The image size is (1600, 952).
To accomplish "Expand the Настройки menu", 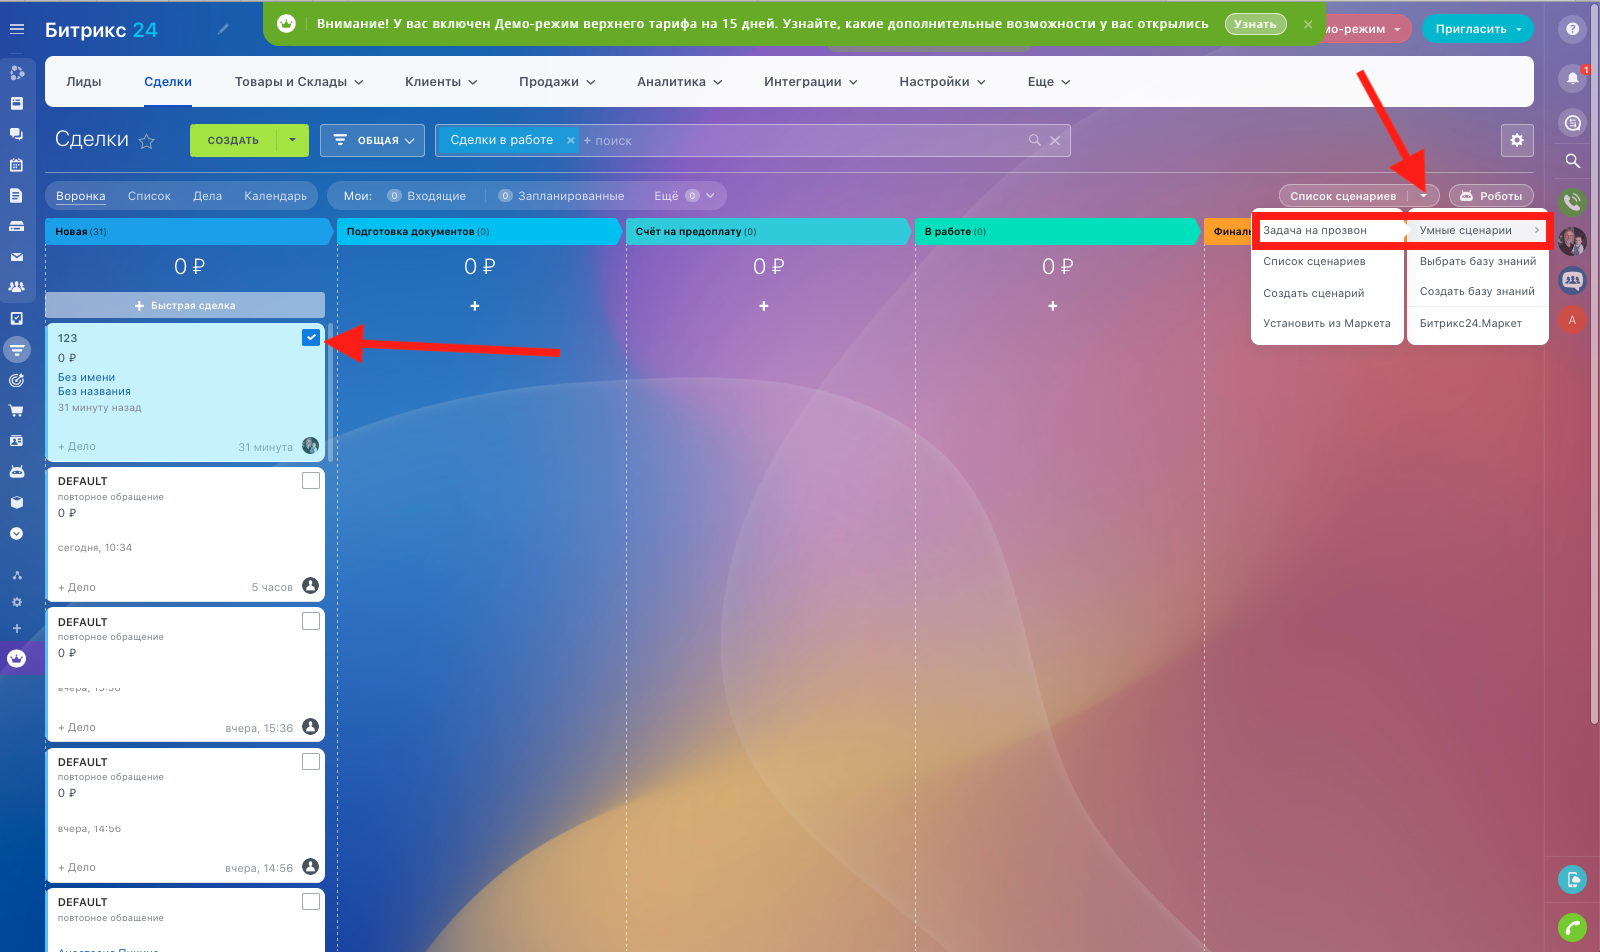I will [x=942, y=82].
